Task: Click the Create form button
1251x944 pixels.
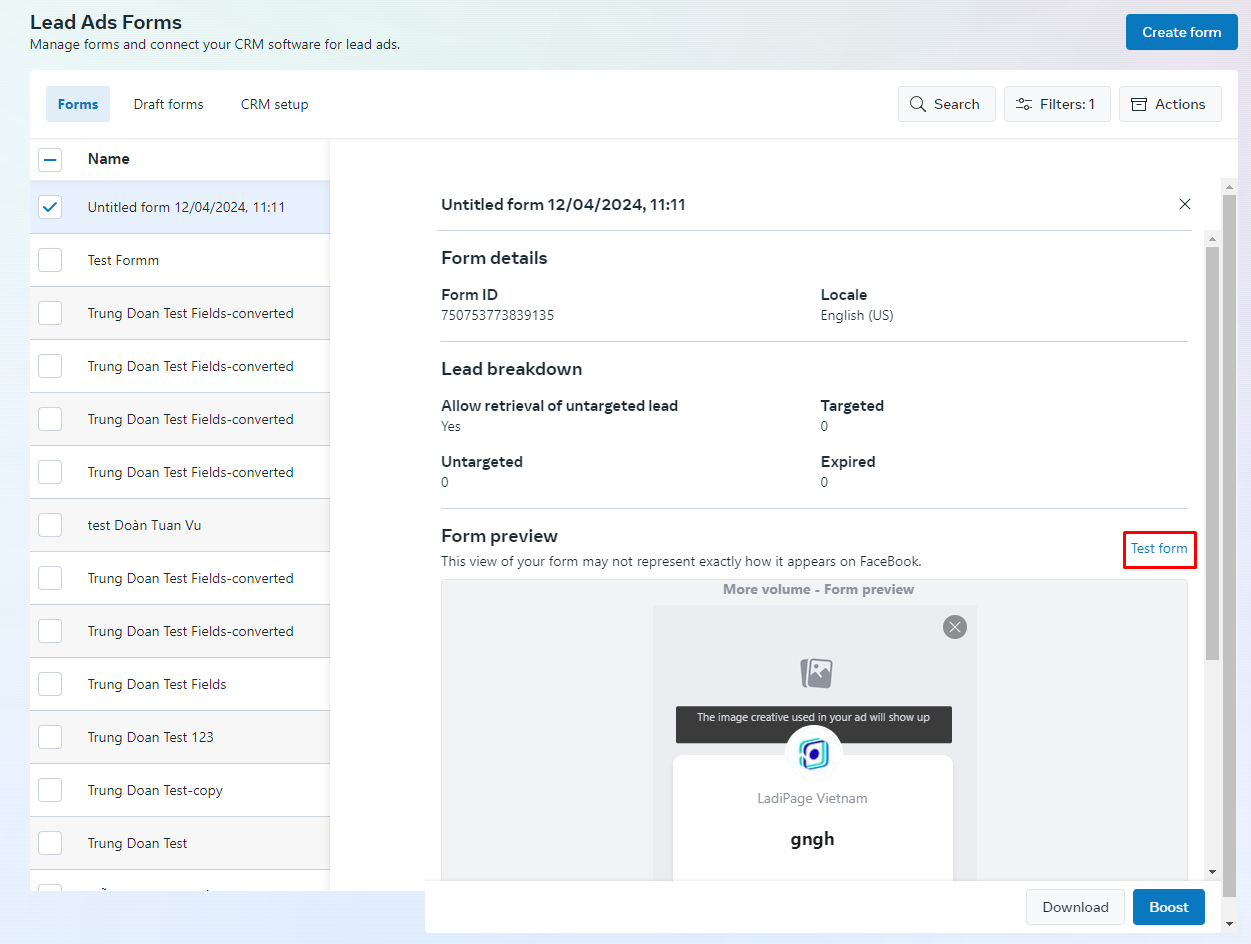Action: [x=1181, y=32]
